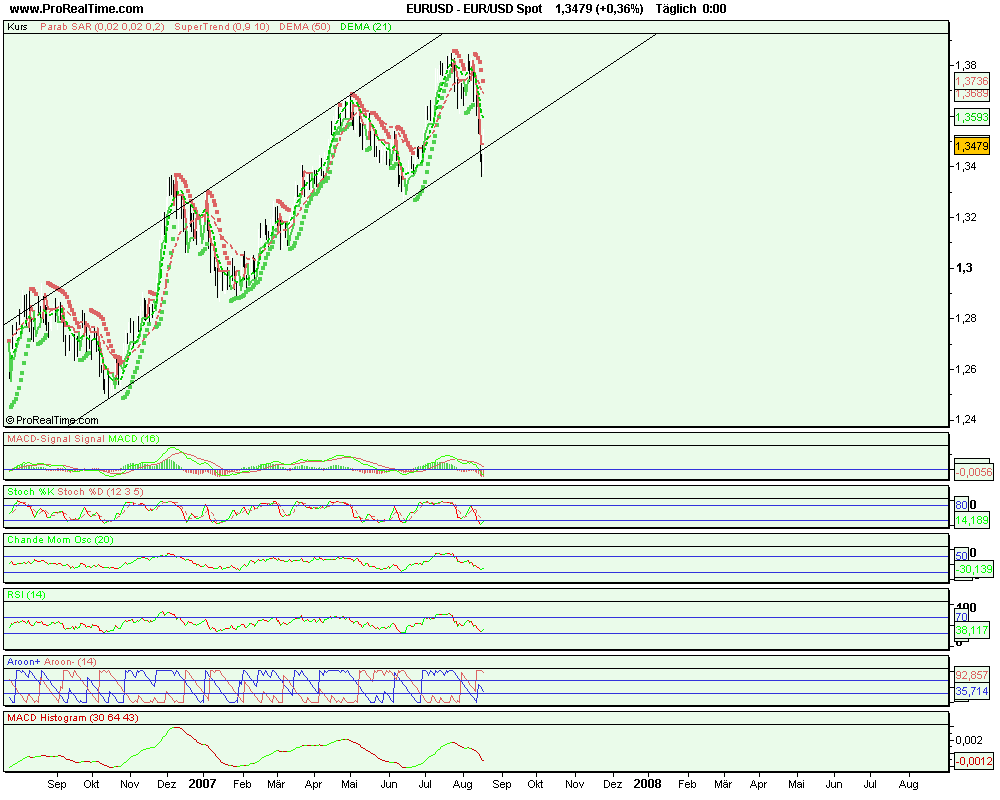
Task: Click the 14,189 stochastic value box
Action: [972, 521]
